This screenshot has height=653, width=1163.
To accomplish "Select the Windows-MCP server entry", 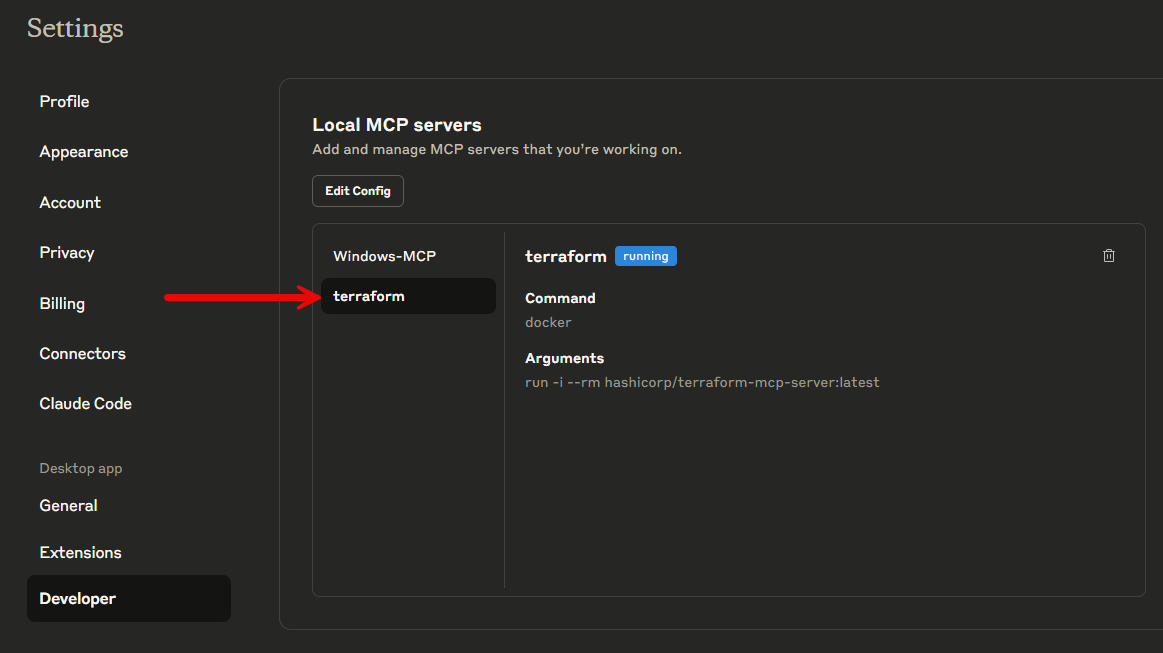I will [x=408, y=256].
